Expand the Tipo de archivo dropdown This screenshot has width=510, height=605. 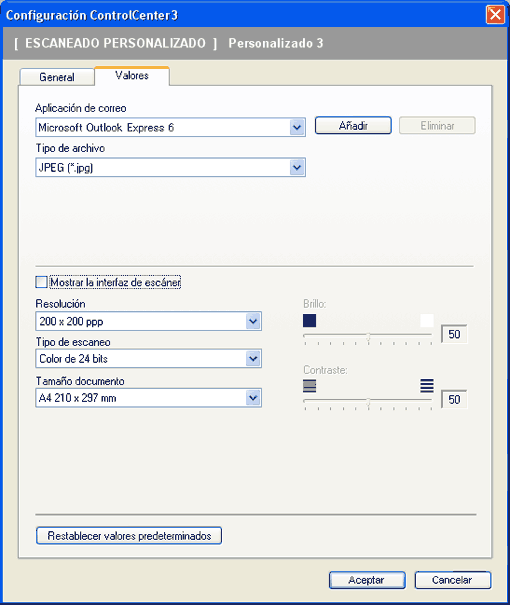297,167
